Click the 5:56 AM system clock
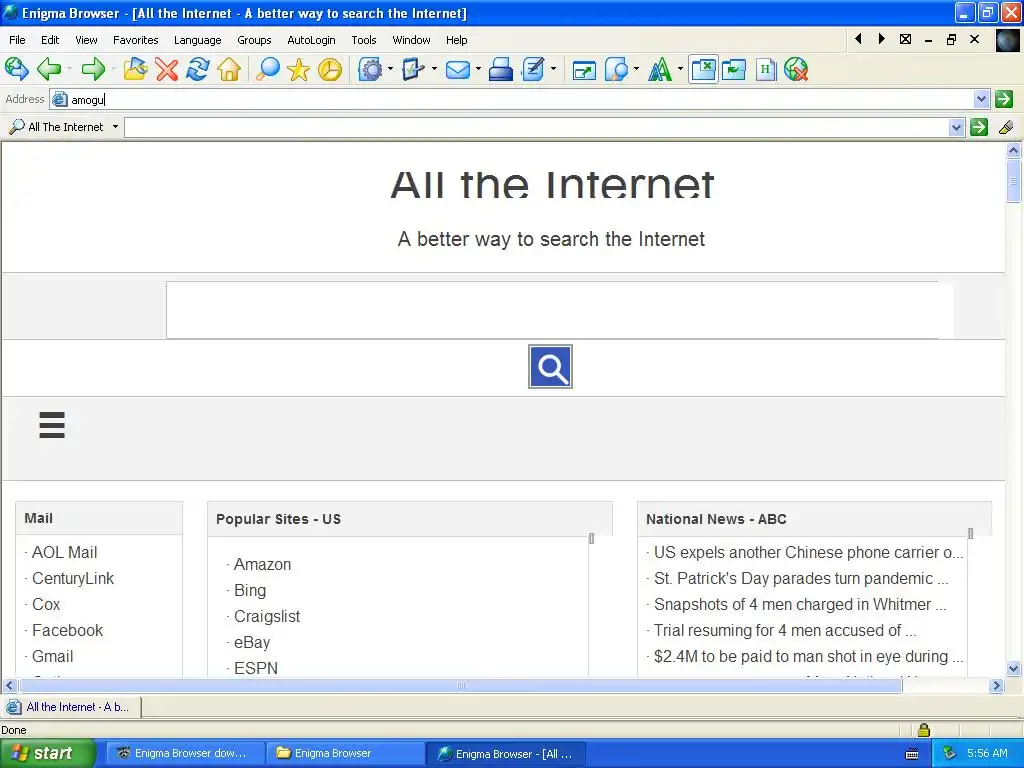 (987, 753)
